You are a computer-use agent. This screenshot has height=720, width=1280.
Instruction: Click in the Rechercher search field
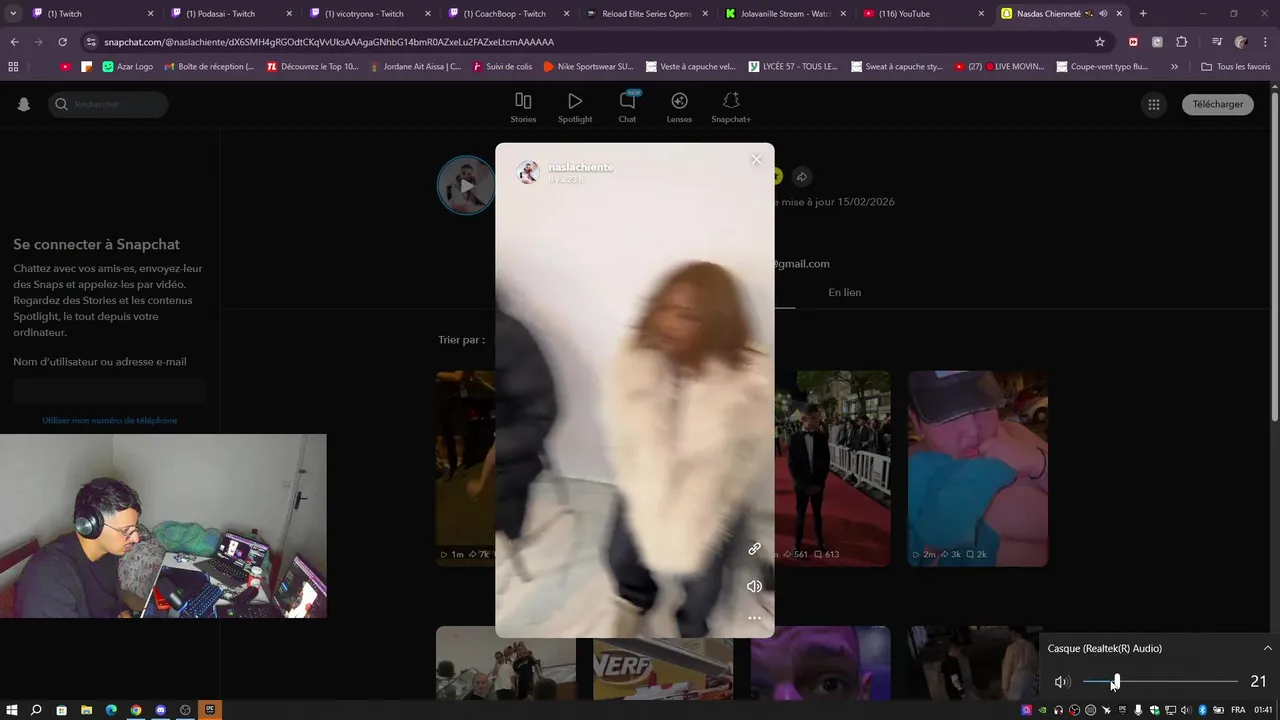pos(108,104)
